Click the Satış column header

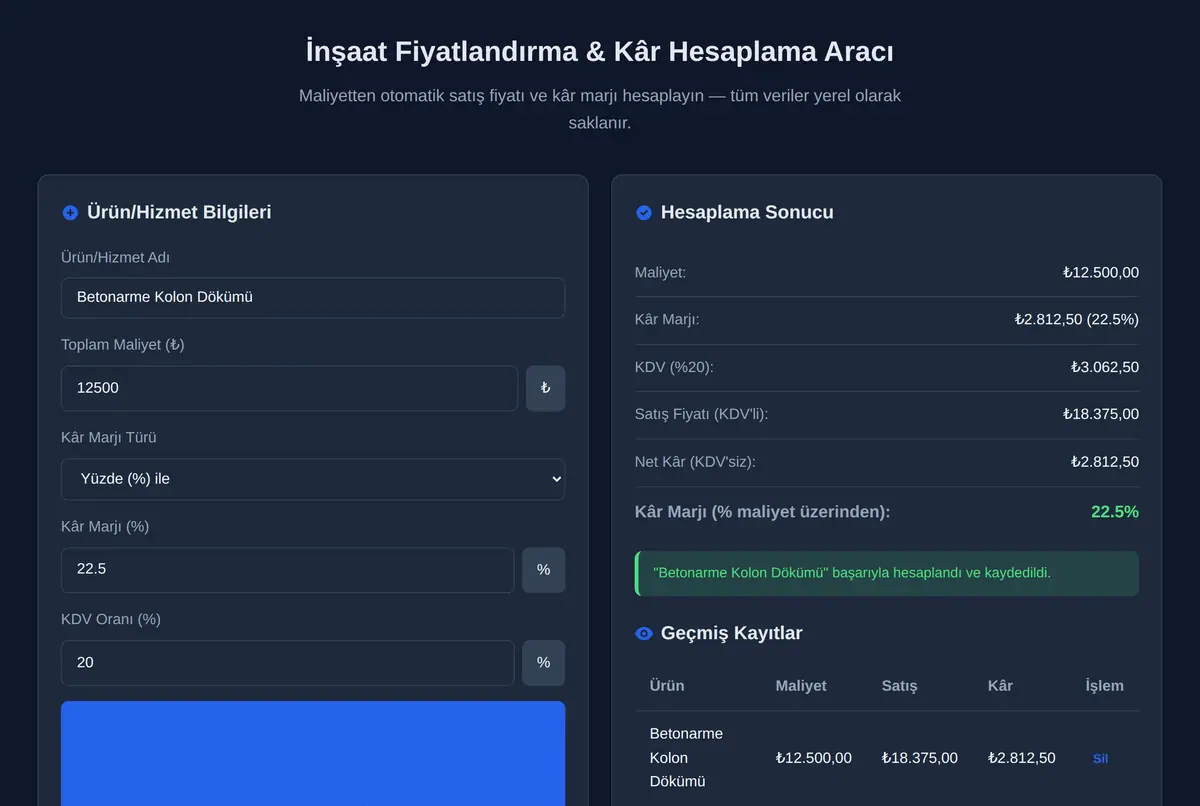tap(899, 686)
